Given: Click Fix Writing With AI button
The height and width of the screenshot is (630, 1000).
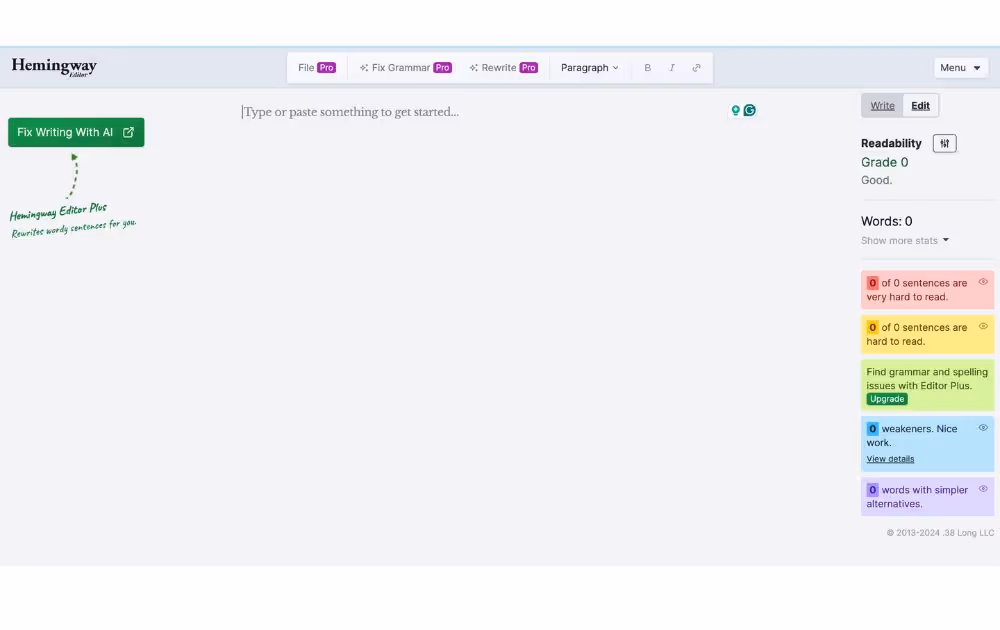Looking at the screenshot, I should (76, 132).
